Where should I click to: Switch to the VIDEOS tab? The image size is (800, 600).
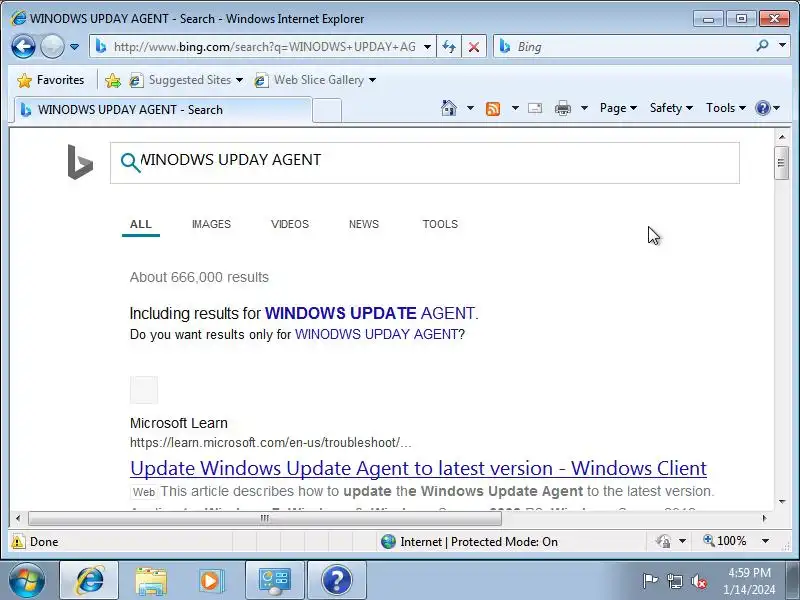[290, 224]
